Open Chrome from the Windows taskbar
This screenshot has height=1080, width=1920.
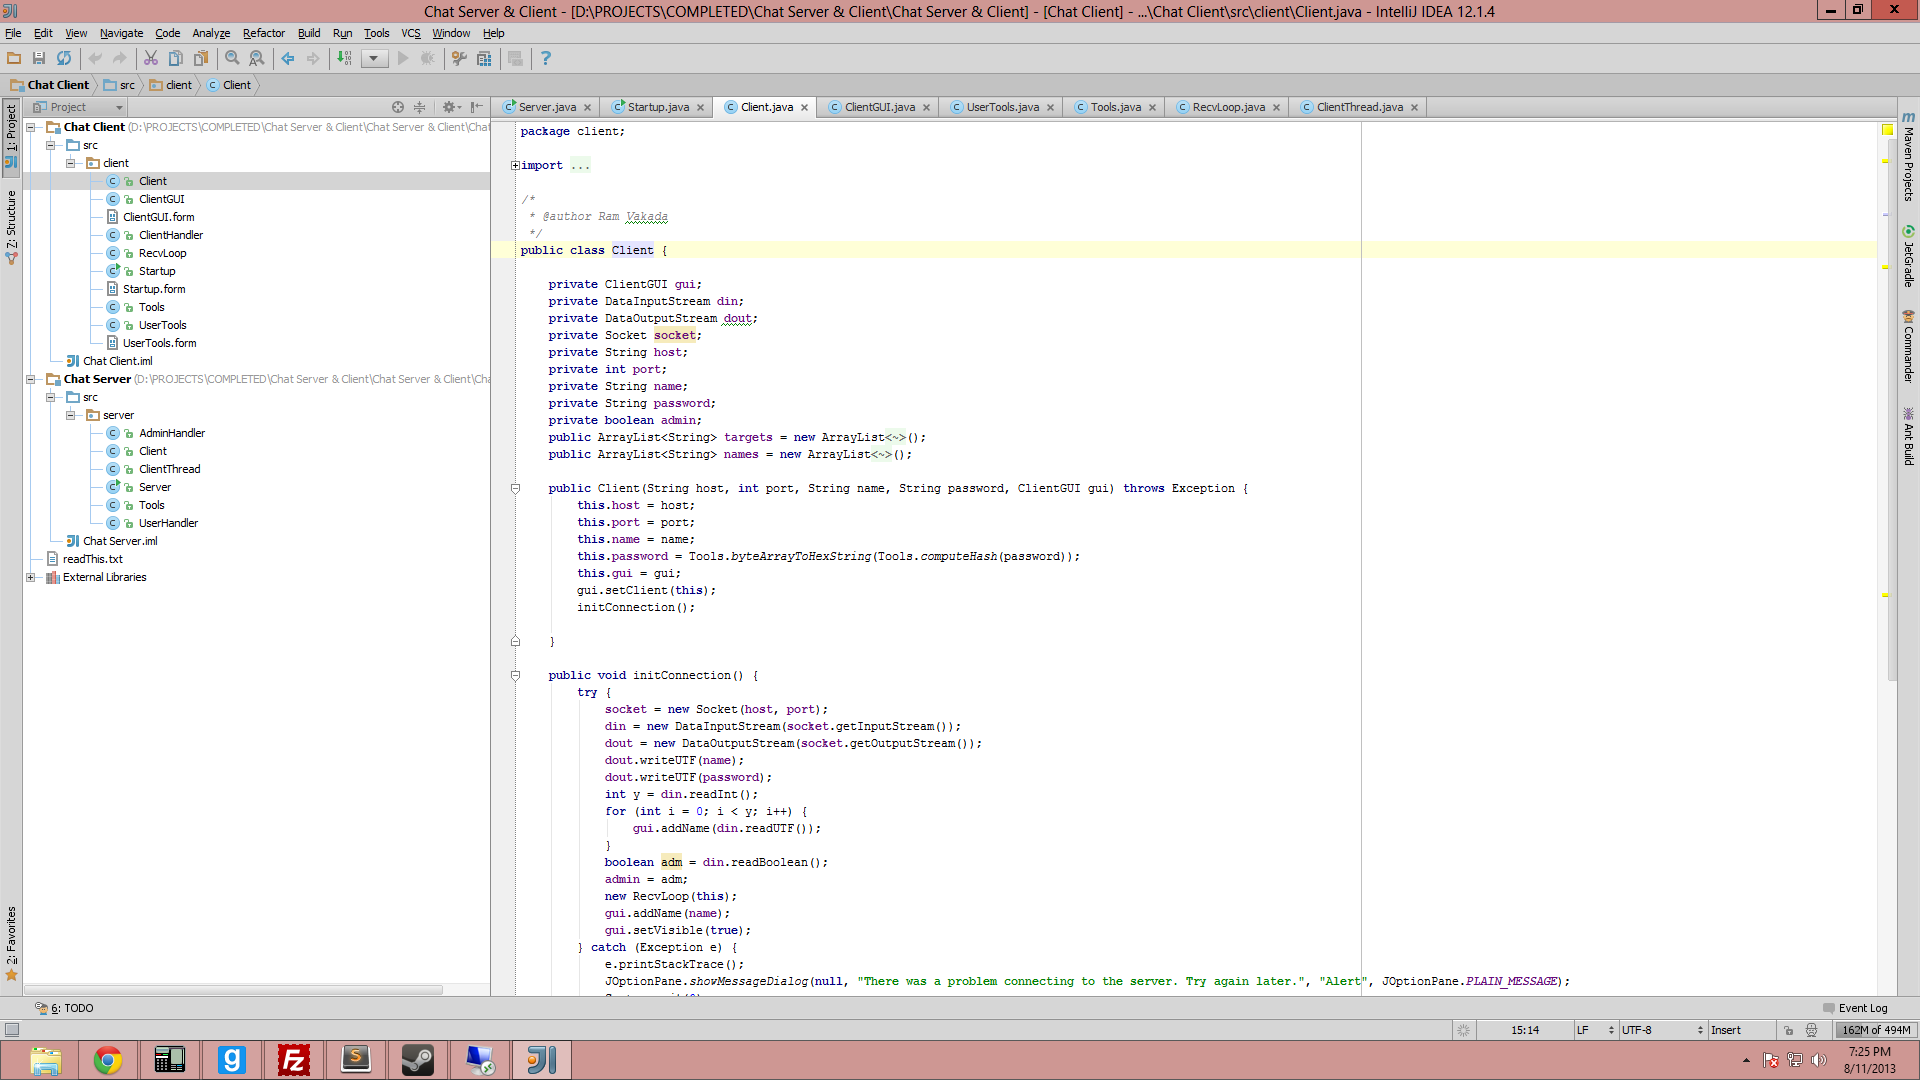pyautogui.click(x=108, y=1060)
